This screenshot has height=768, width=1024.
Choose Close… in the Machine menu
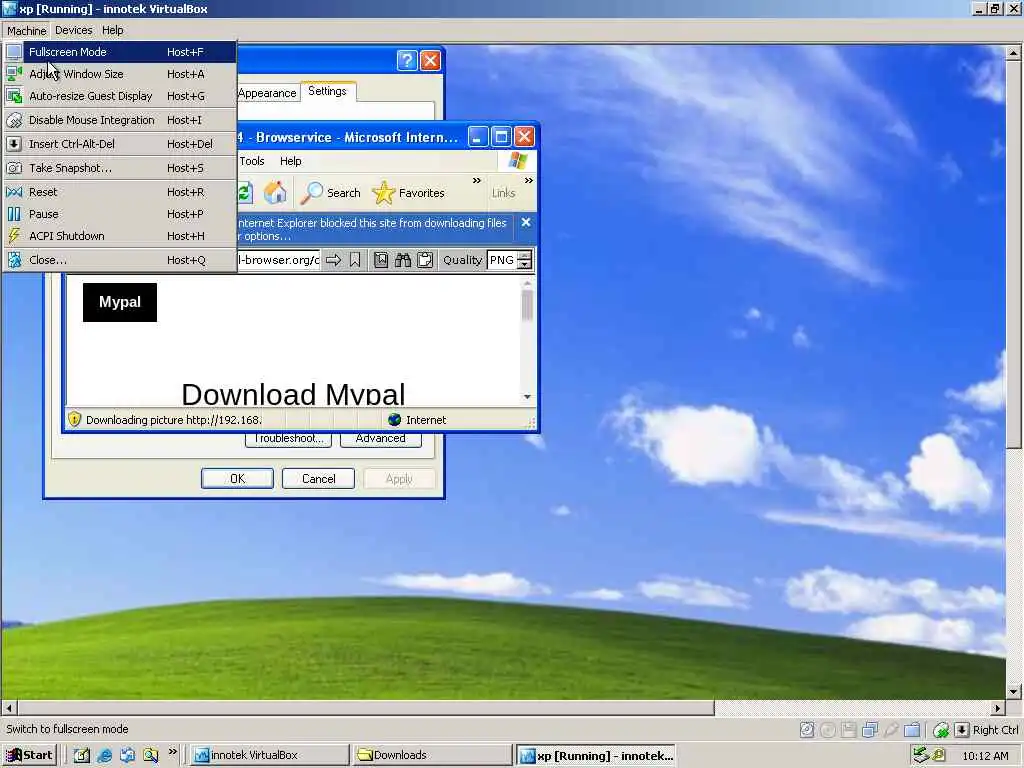(x=119, y=260)
